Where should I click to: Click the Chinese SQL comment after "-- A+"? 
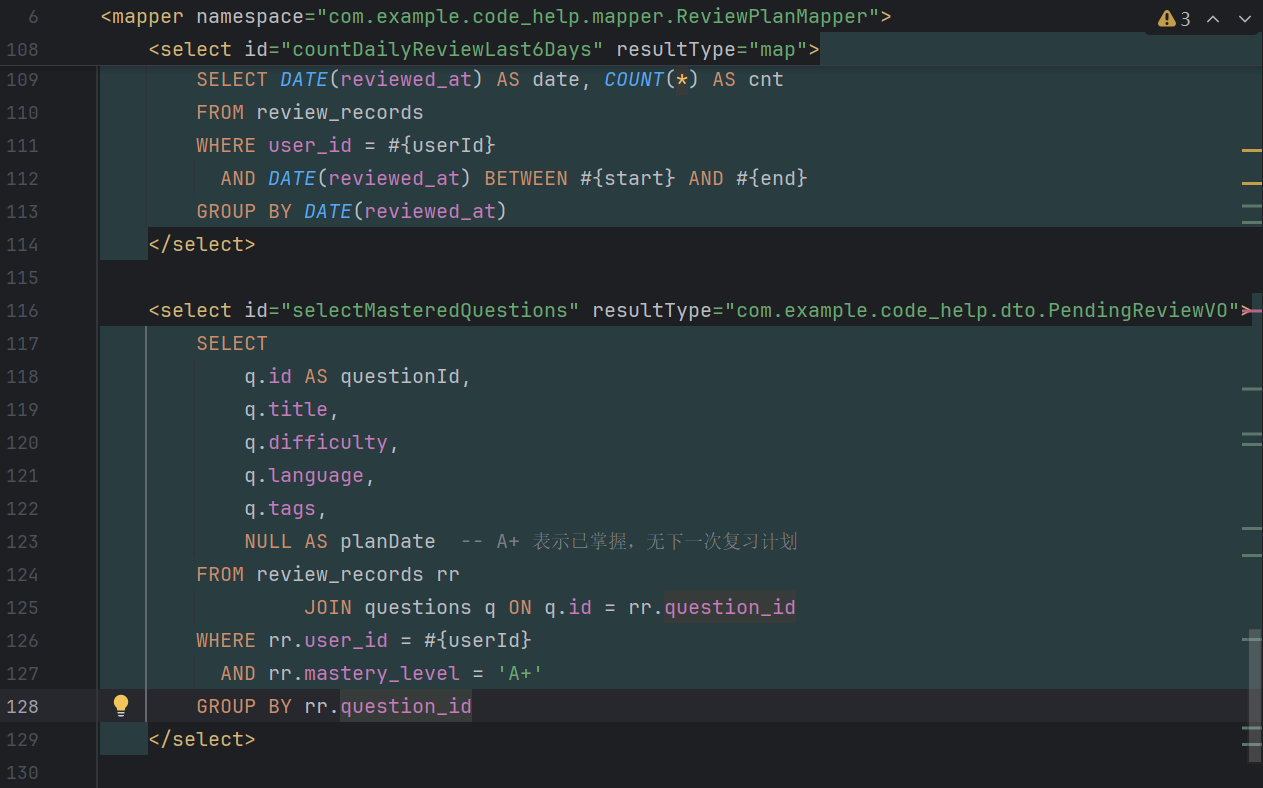(665, 542)
